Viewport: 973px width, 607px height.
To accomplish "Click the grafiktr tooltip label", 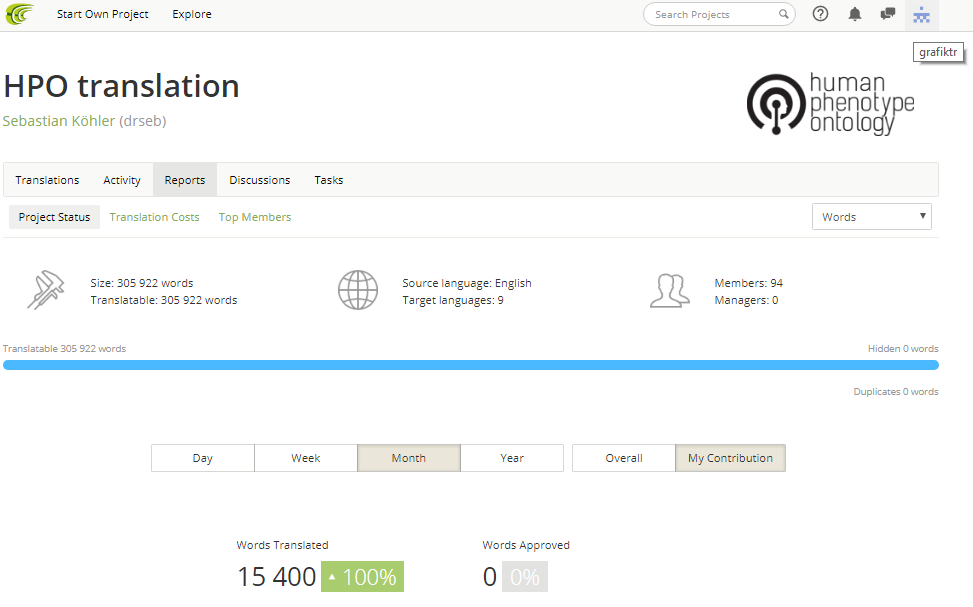I will pyautogui.click(x=938, y=52).
